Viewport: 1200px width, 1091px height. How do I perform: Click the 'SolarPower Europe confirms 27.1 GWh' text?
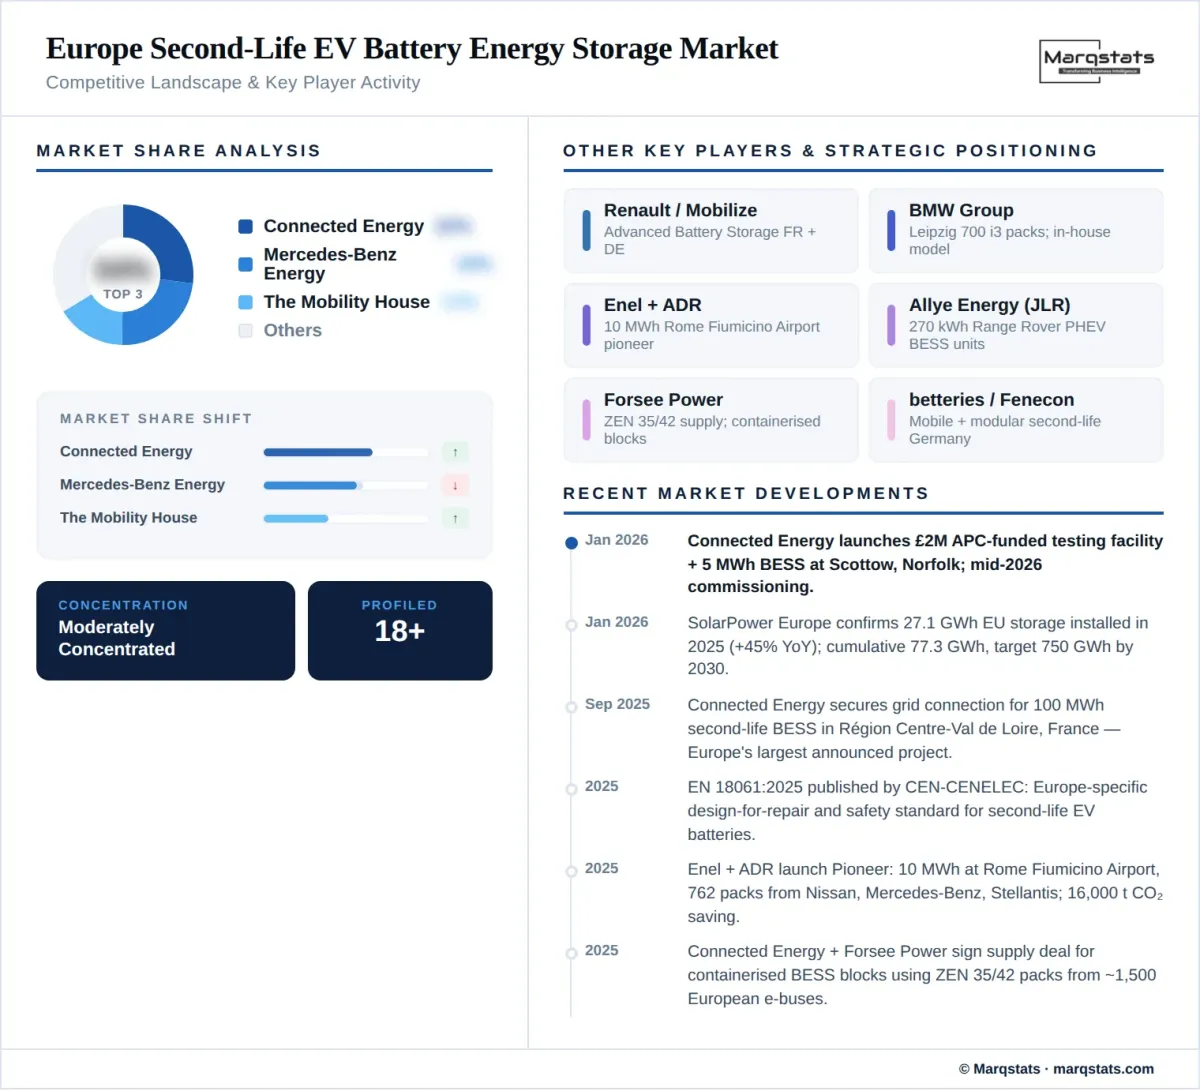point(918,646)
